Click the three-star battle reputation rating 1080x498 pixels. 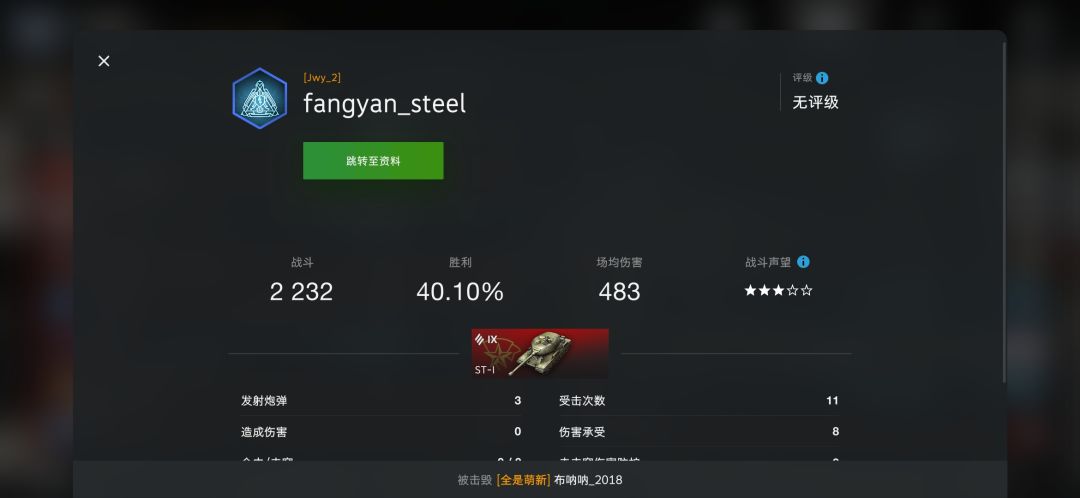(778, 291)
